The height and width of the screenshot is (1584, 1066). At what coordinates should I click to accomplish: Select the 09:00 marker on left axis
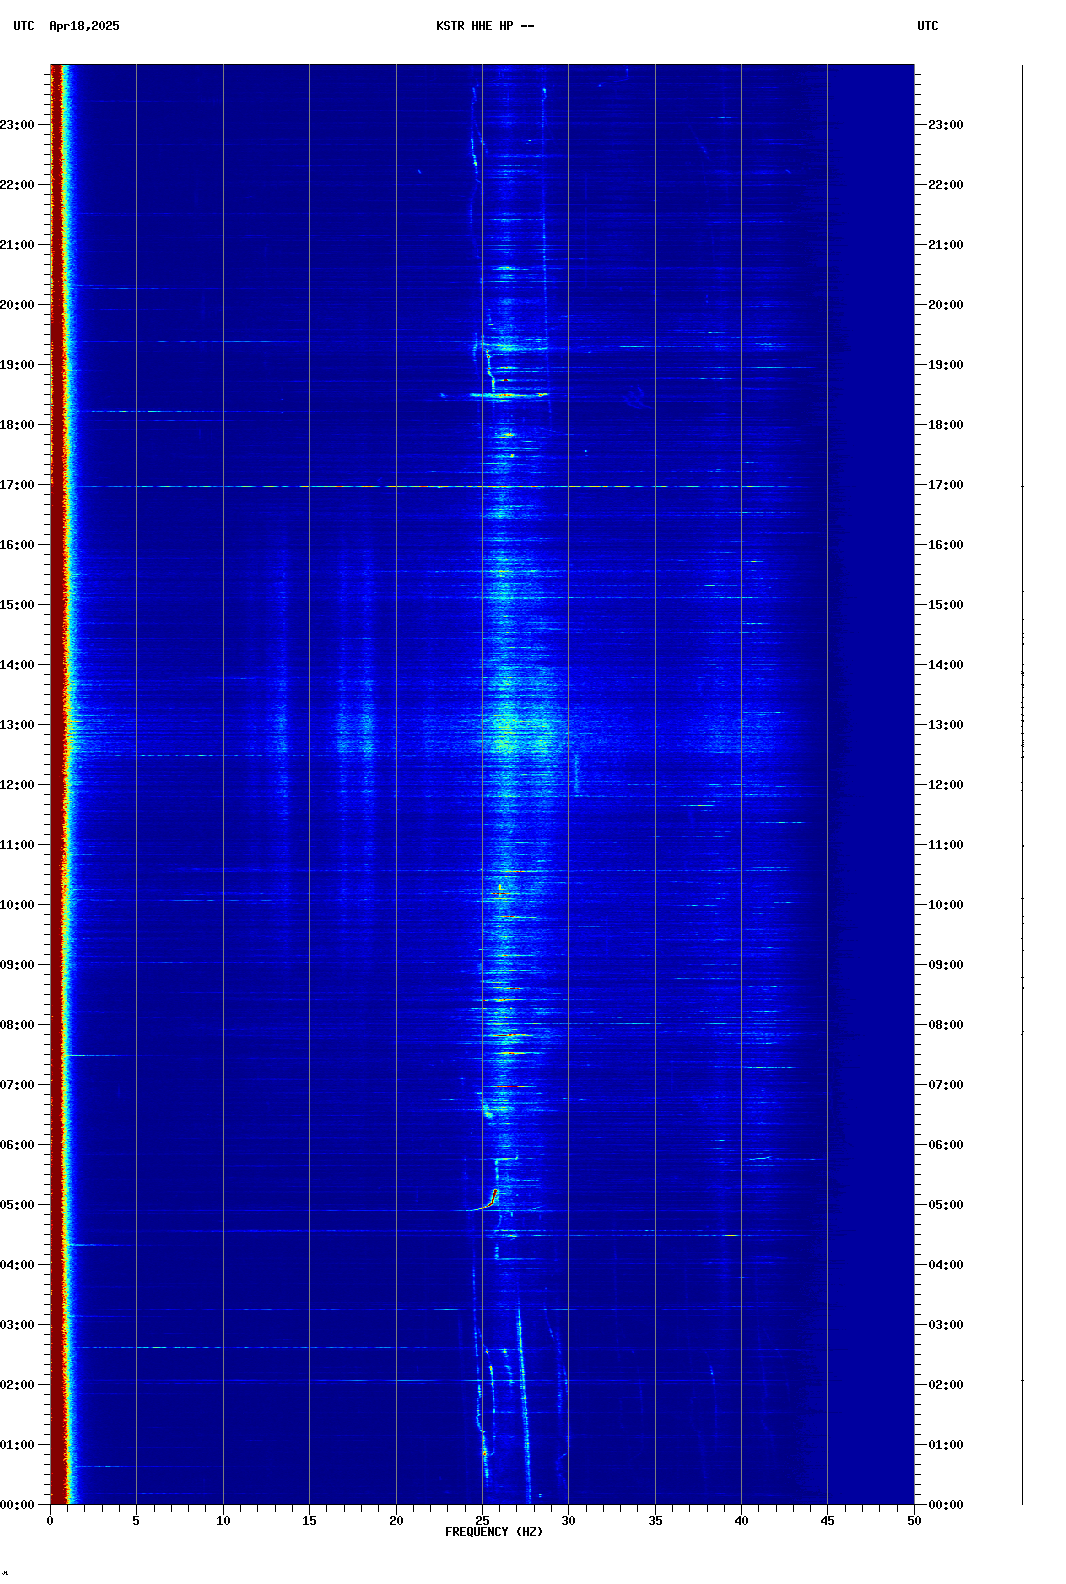pos(18,965)
